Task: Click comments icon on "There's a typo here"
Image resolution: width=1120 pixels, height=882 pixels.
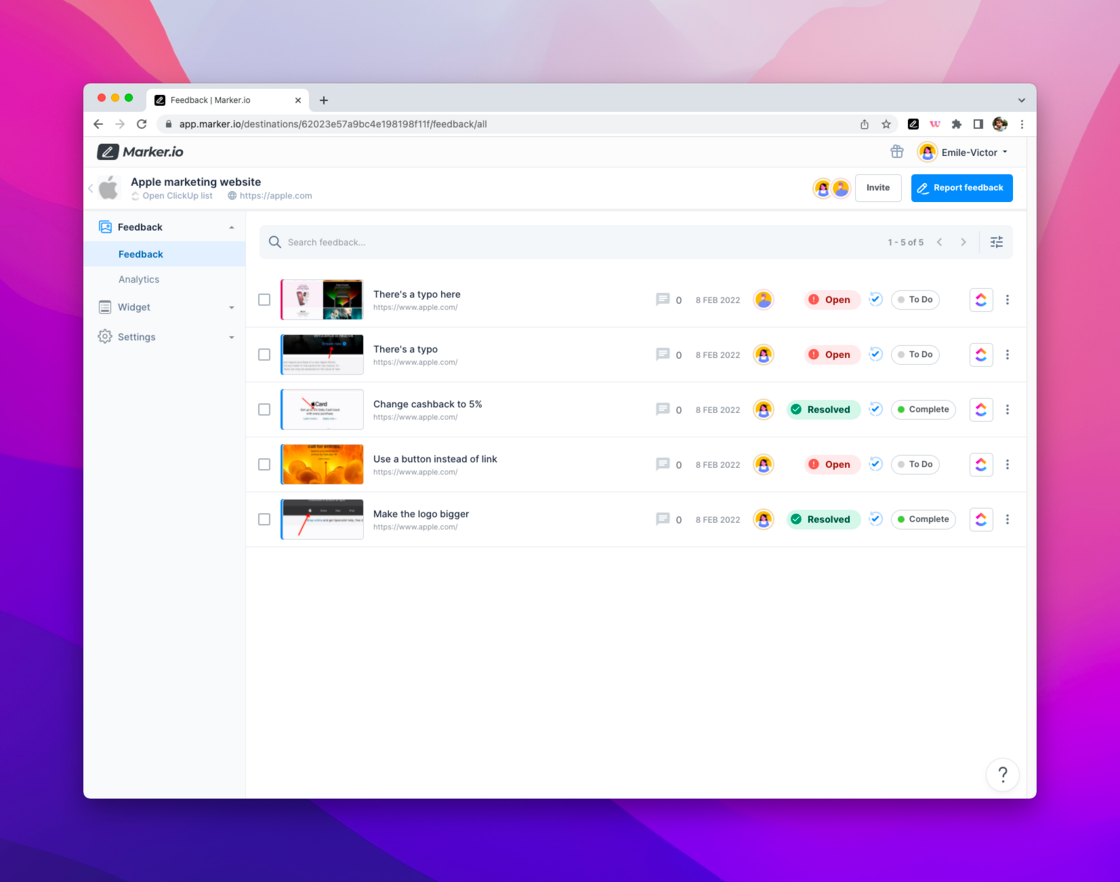Action: coord(663,299)
